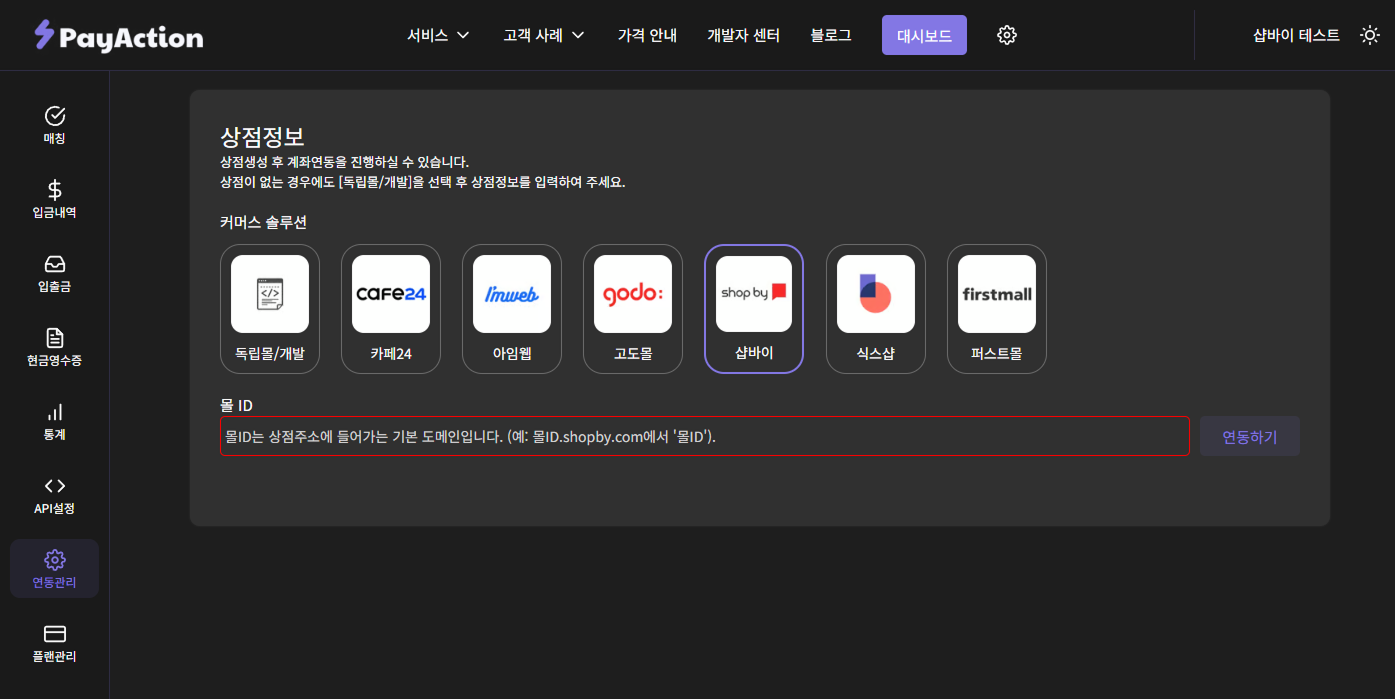
Task: Click text starting with 상점이 없는 경우에도
Action: pos(422,182)
